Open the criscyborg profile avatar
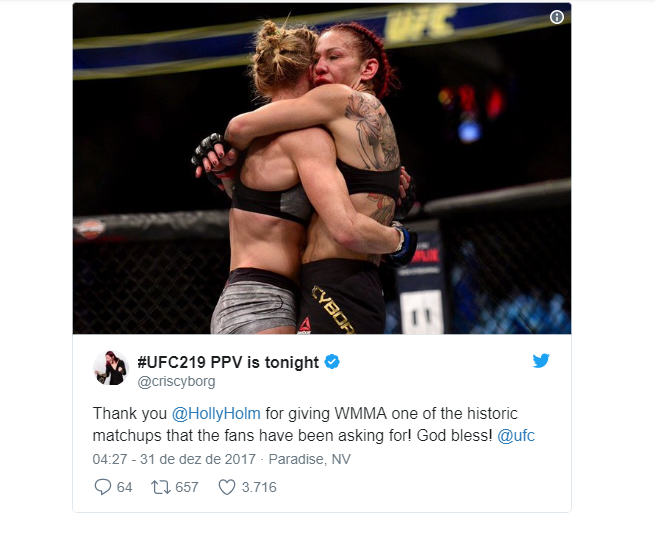 point(111,368)
